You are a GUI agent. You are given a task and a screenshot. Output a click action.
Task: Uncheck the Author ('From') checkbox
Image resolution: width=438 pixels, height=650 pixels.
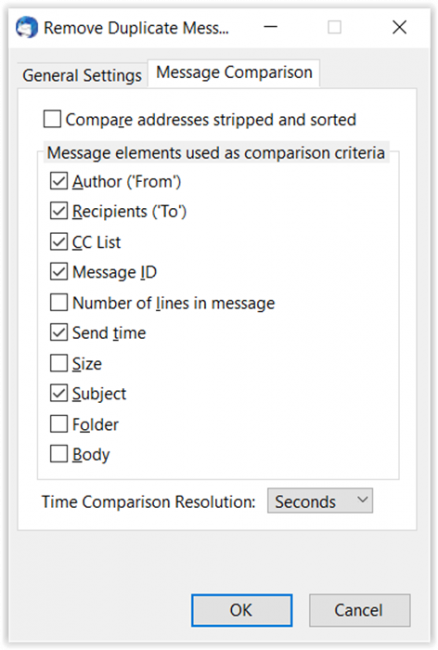coord(59,181)
